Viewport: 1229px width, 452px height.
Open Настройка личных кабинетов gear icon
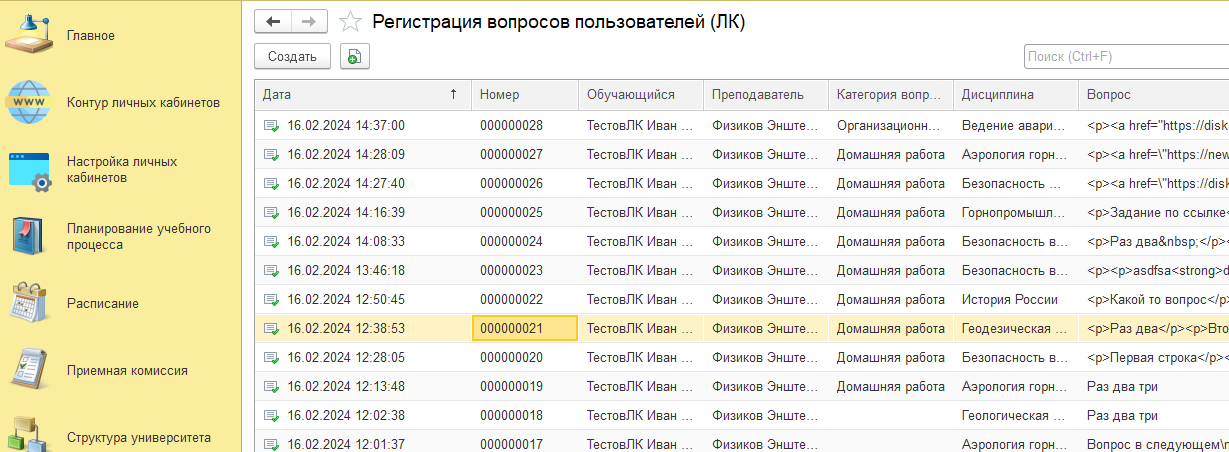pyautogui.click(x=30, y=170)
